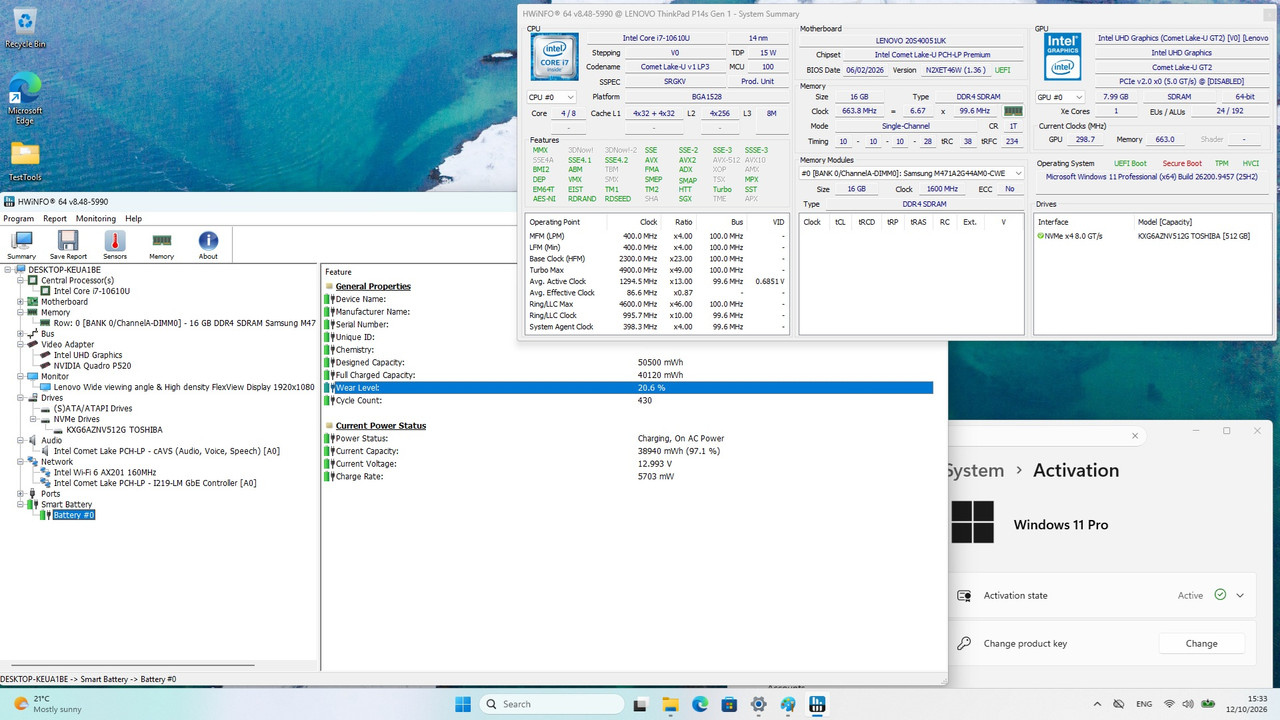Open the Summary toolbar icon

pos(21,245)
